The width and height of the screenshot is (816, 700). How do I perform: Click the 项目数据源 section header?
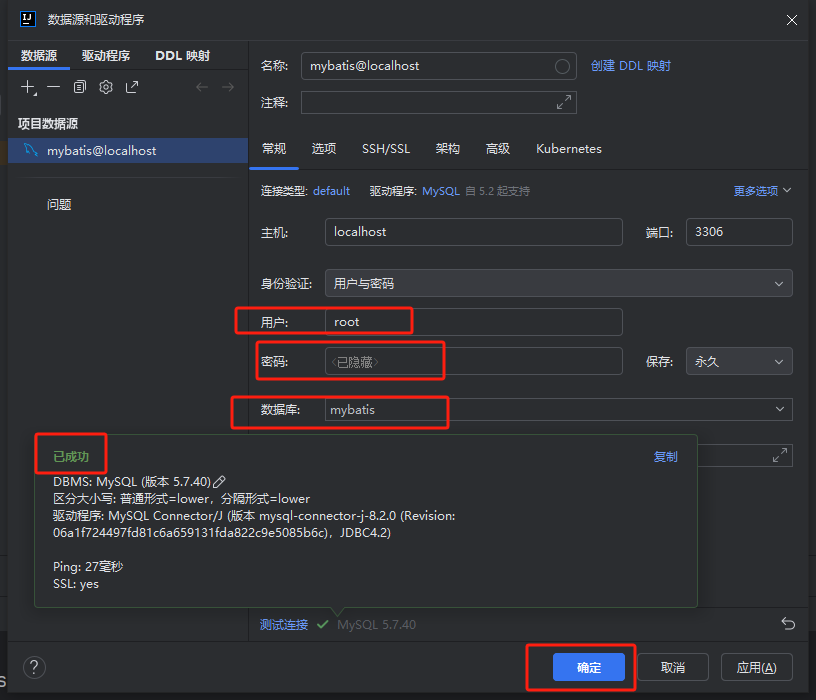48,123
